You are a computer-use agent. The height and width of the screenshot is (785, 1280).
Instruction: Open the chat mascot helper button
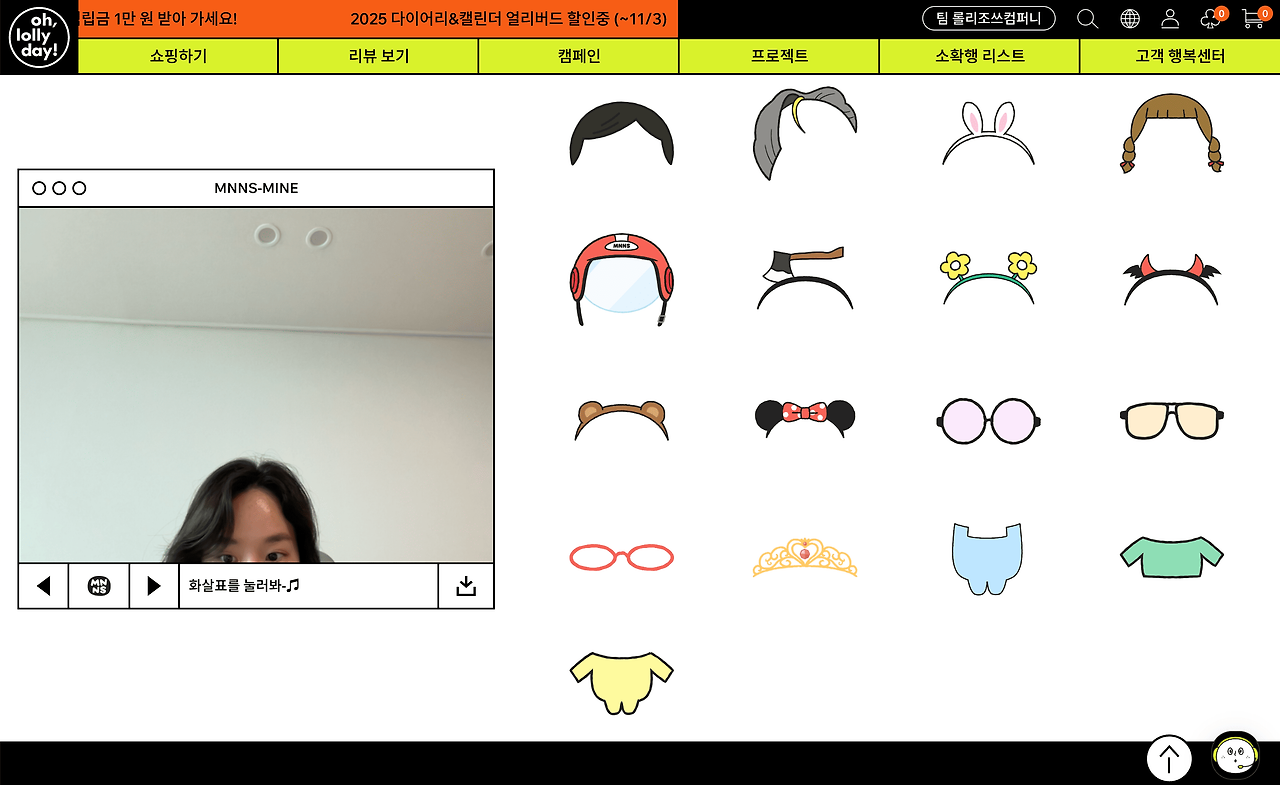click(x=1236, y=756)
